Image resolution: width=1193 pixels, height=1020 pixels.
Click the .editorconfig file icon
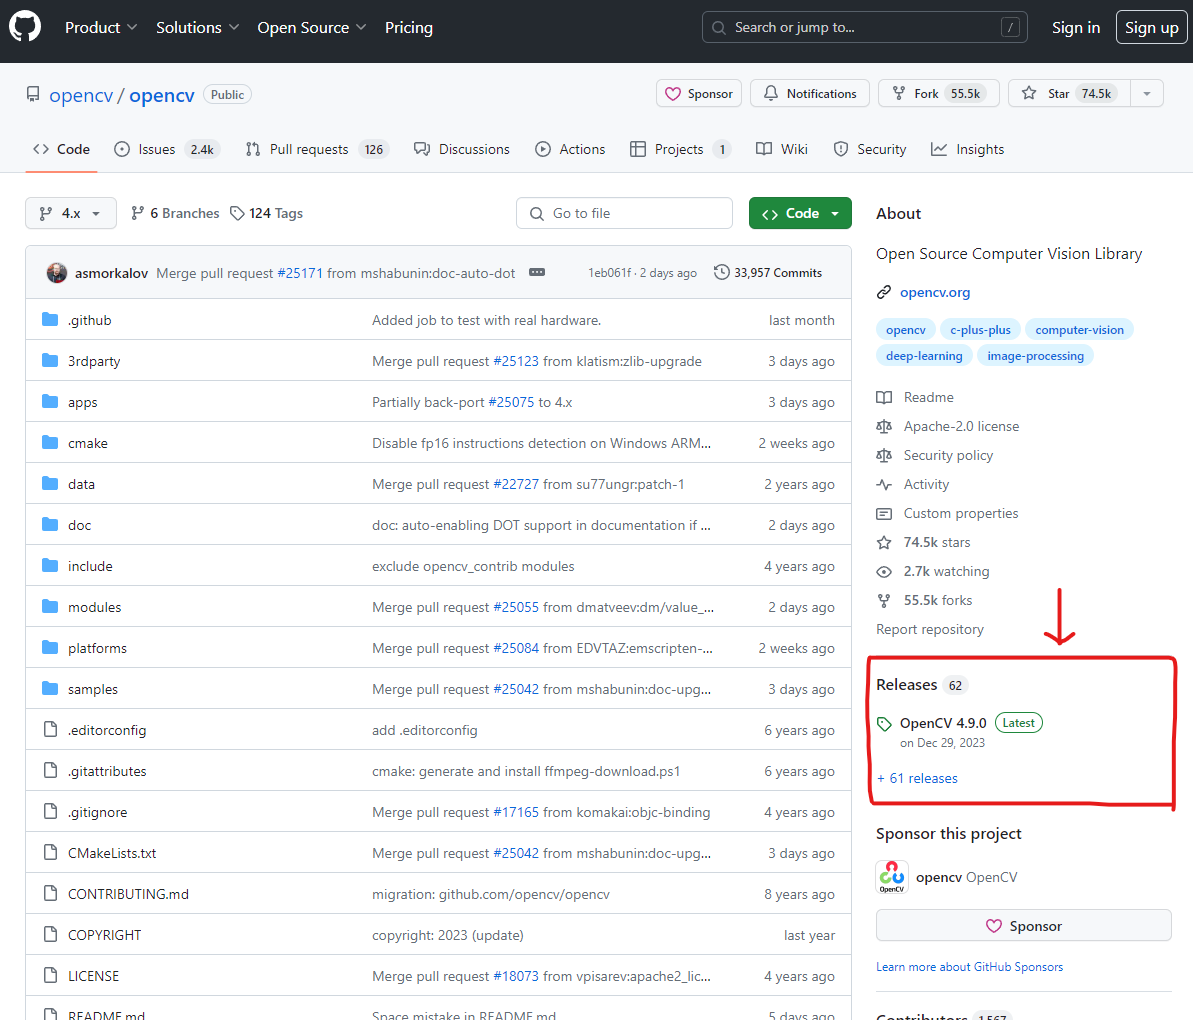pos(50,729)
